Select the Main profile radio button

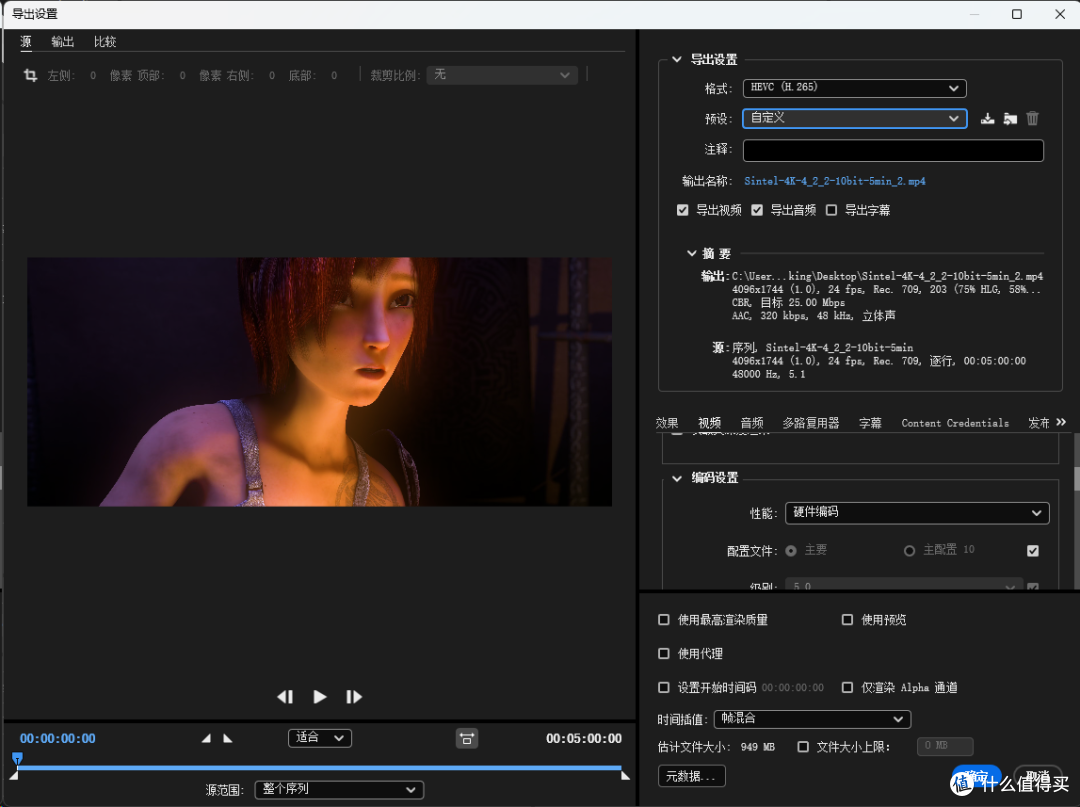pos(791,551)
